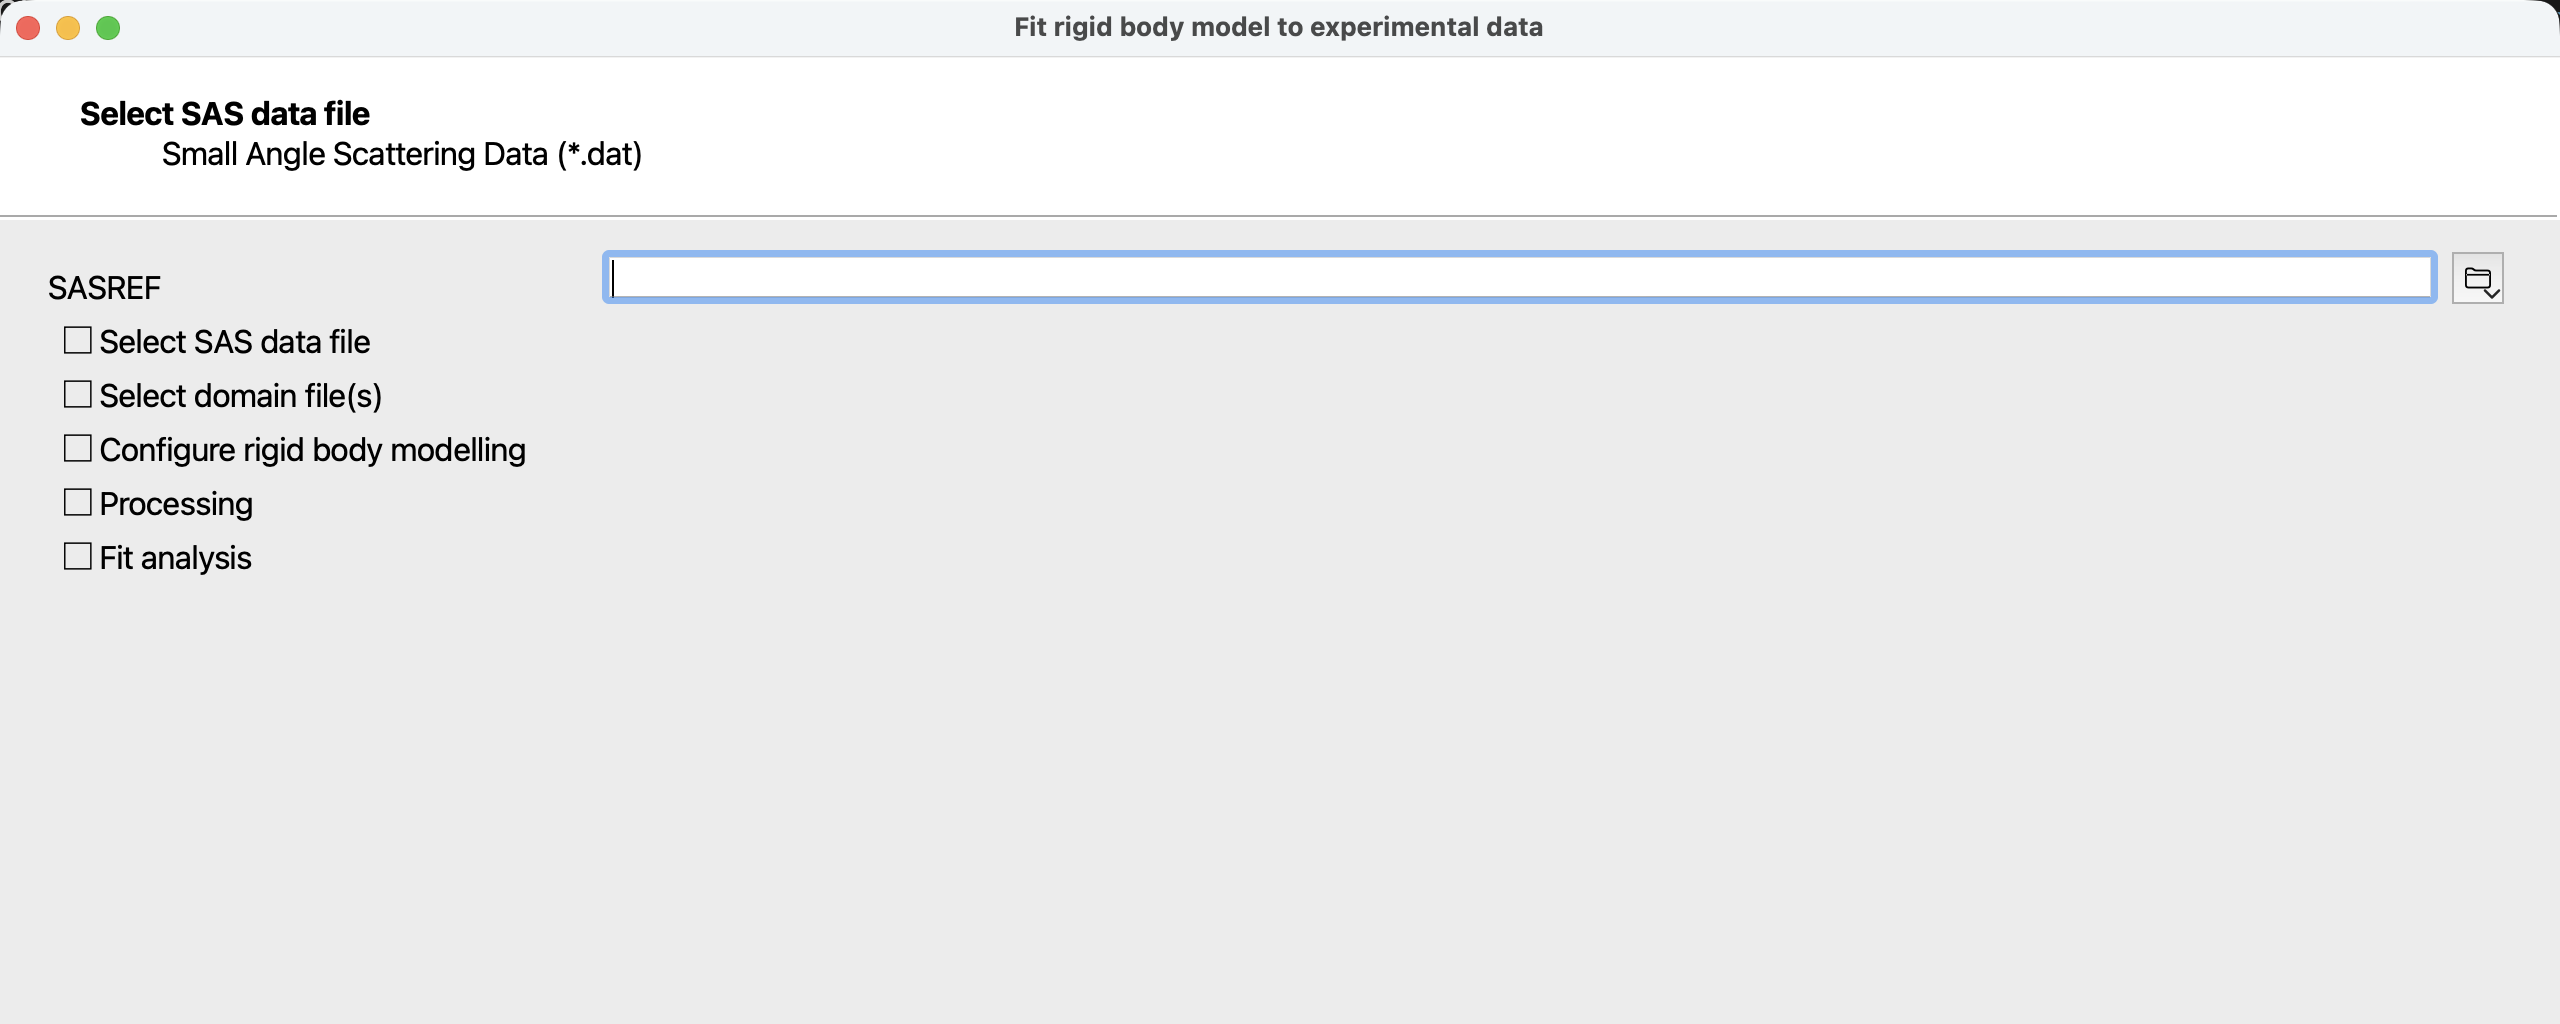Click the Small Angle Scattering Data (*.dat) subtitle
The width and height of the screenshot is (2560, 1024).
click(402, 155)
